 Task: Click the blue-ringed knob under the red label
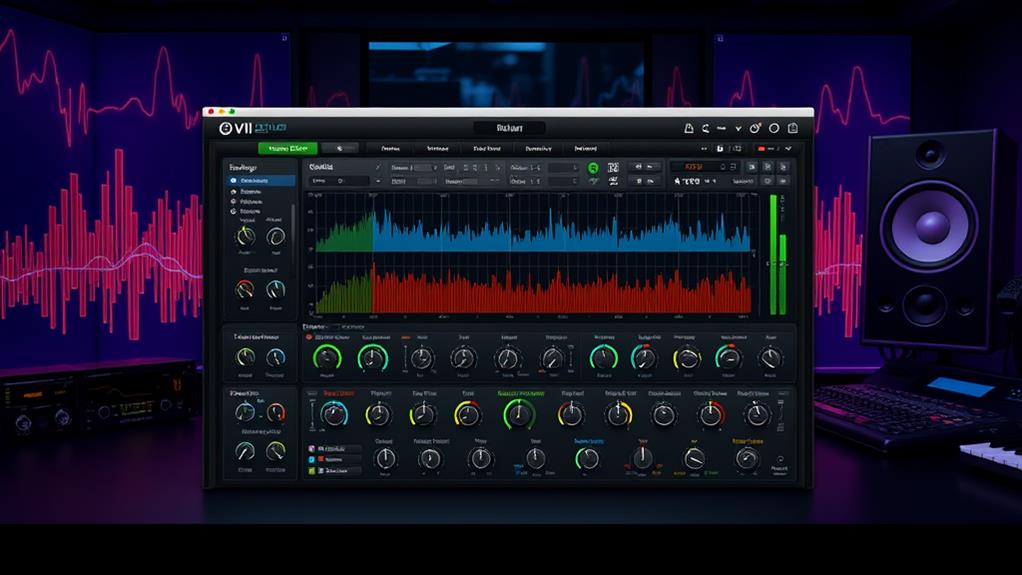[x=334, y=414]
